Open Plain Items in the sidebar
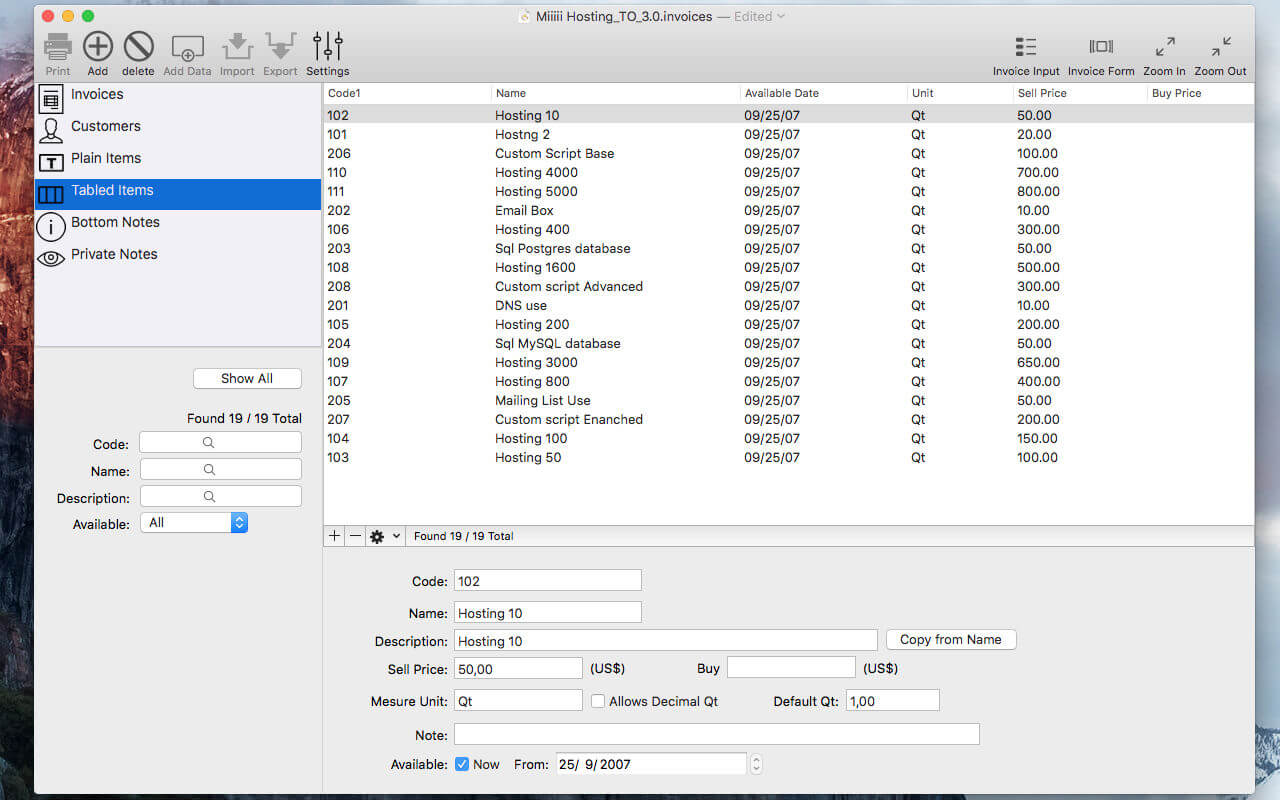The width and height of the screenshot is (1280, 800). tap(178, 161)
